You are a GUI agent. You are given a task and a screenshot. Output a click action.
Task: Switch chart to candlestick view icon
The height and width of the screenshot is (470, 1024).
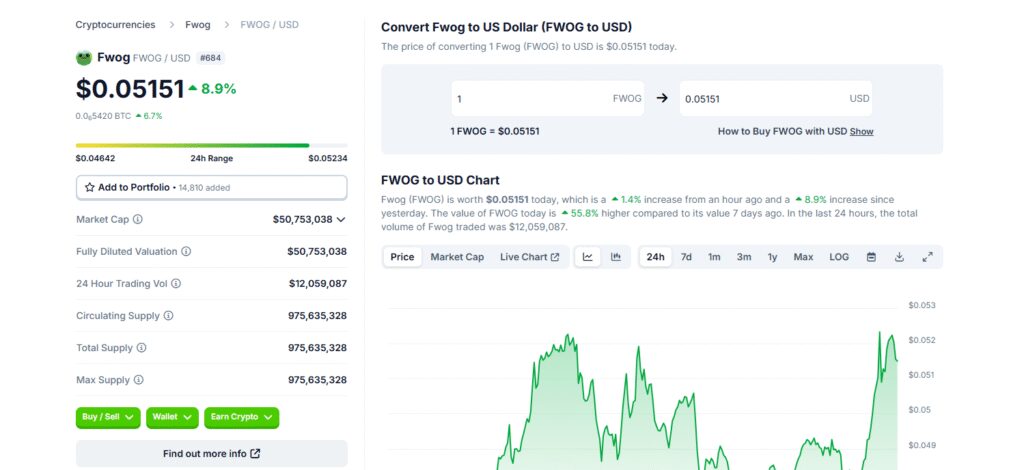[x=616, y=257]
